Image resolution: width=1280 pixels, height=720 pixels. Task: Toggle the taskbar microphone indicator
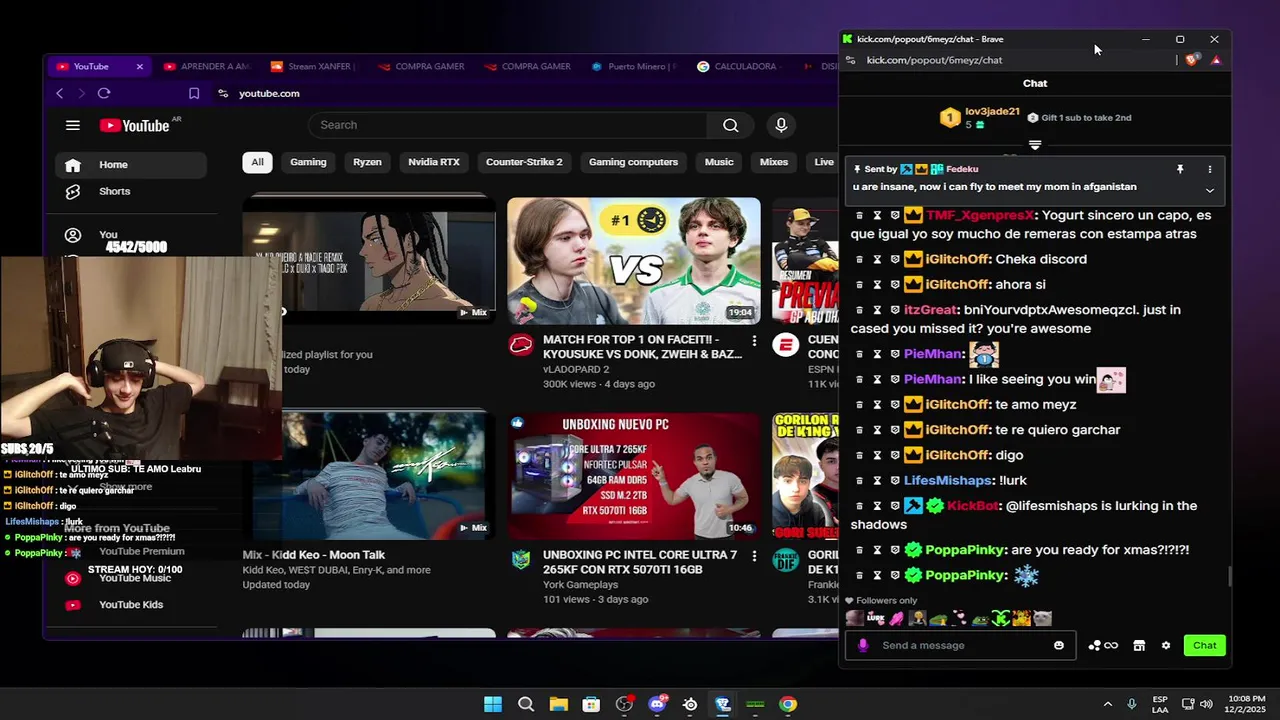1131,704
